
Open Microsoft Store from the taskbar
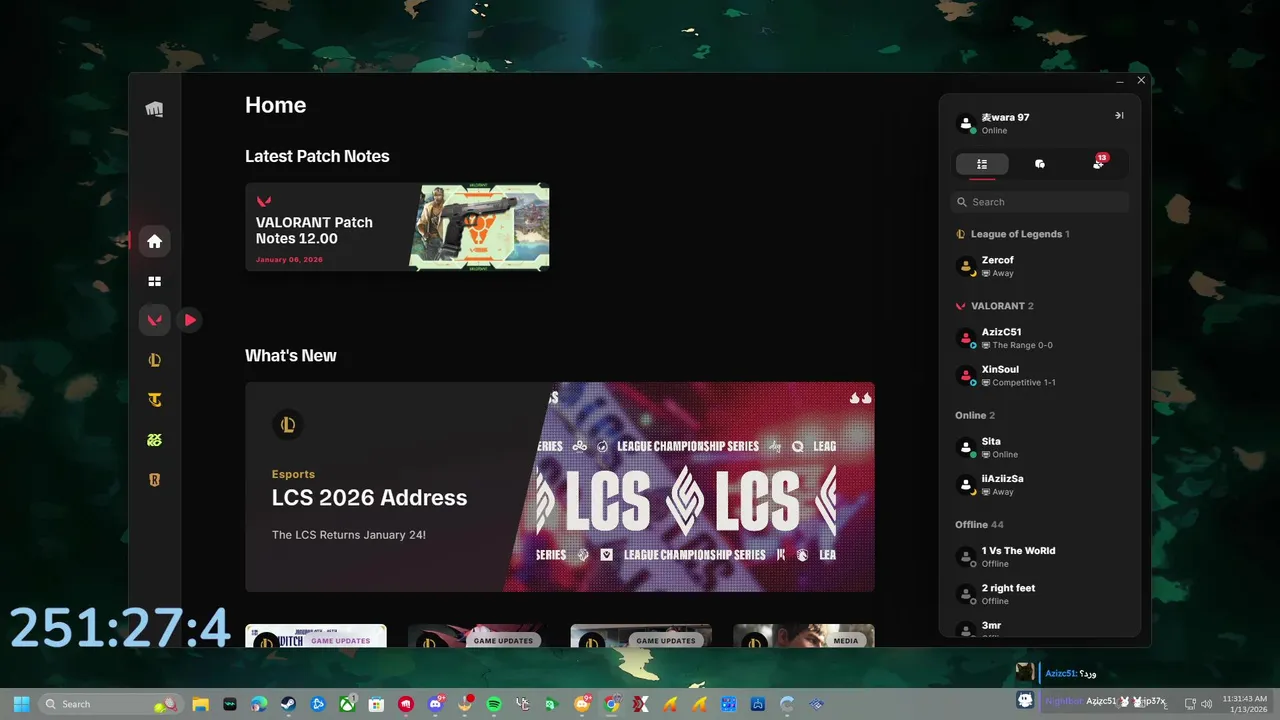(376, 704)
